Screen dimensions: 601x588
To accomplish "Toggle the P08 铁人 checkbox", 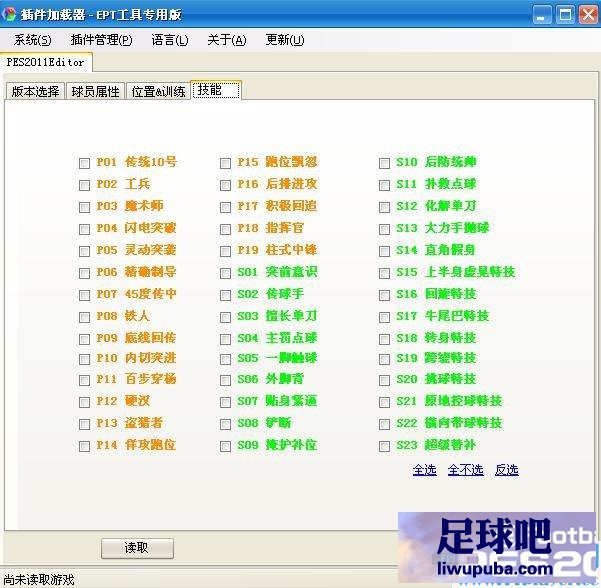I will click(x=84, y=317).
